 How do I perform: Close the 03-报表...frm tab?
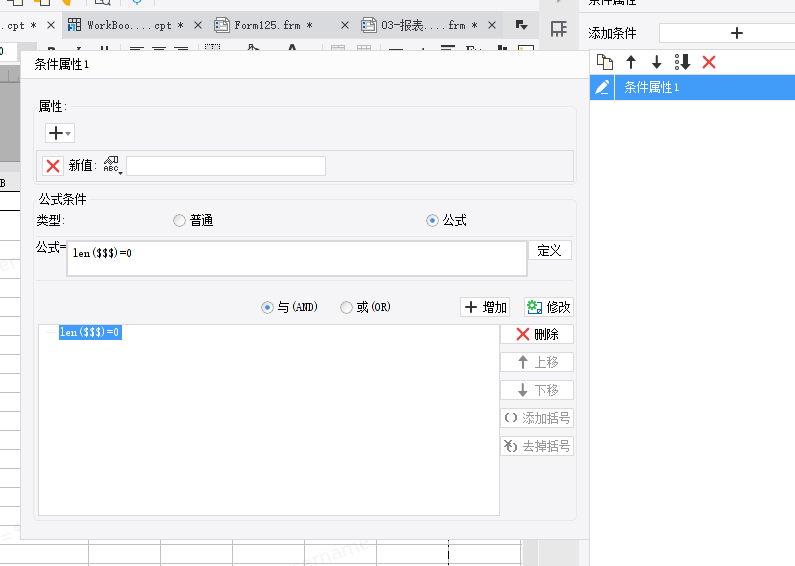[x=492, y=25]
